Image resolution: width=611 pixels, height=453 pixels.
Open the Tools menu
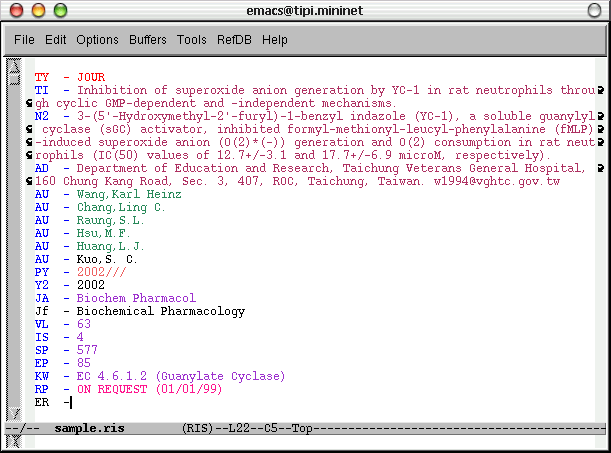pos(192,40)
